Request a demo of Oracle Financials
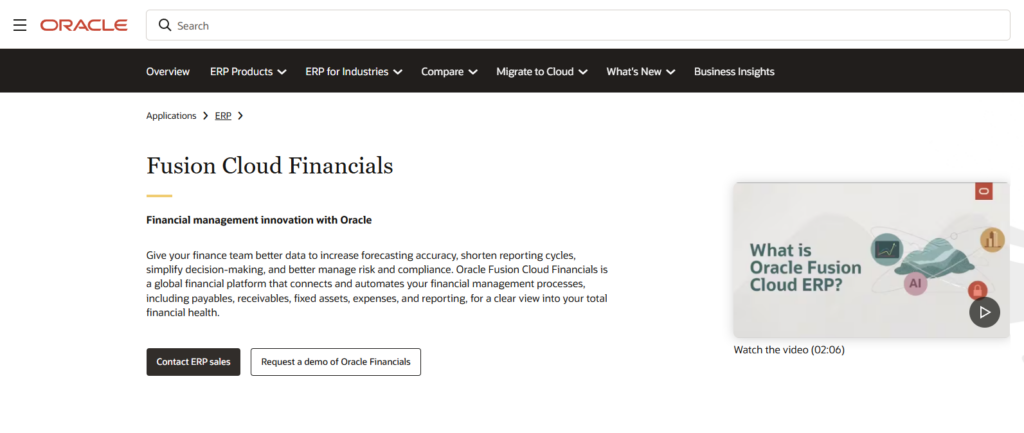Screen dimensions: 1024x433 click(x=336, y=362)
